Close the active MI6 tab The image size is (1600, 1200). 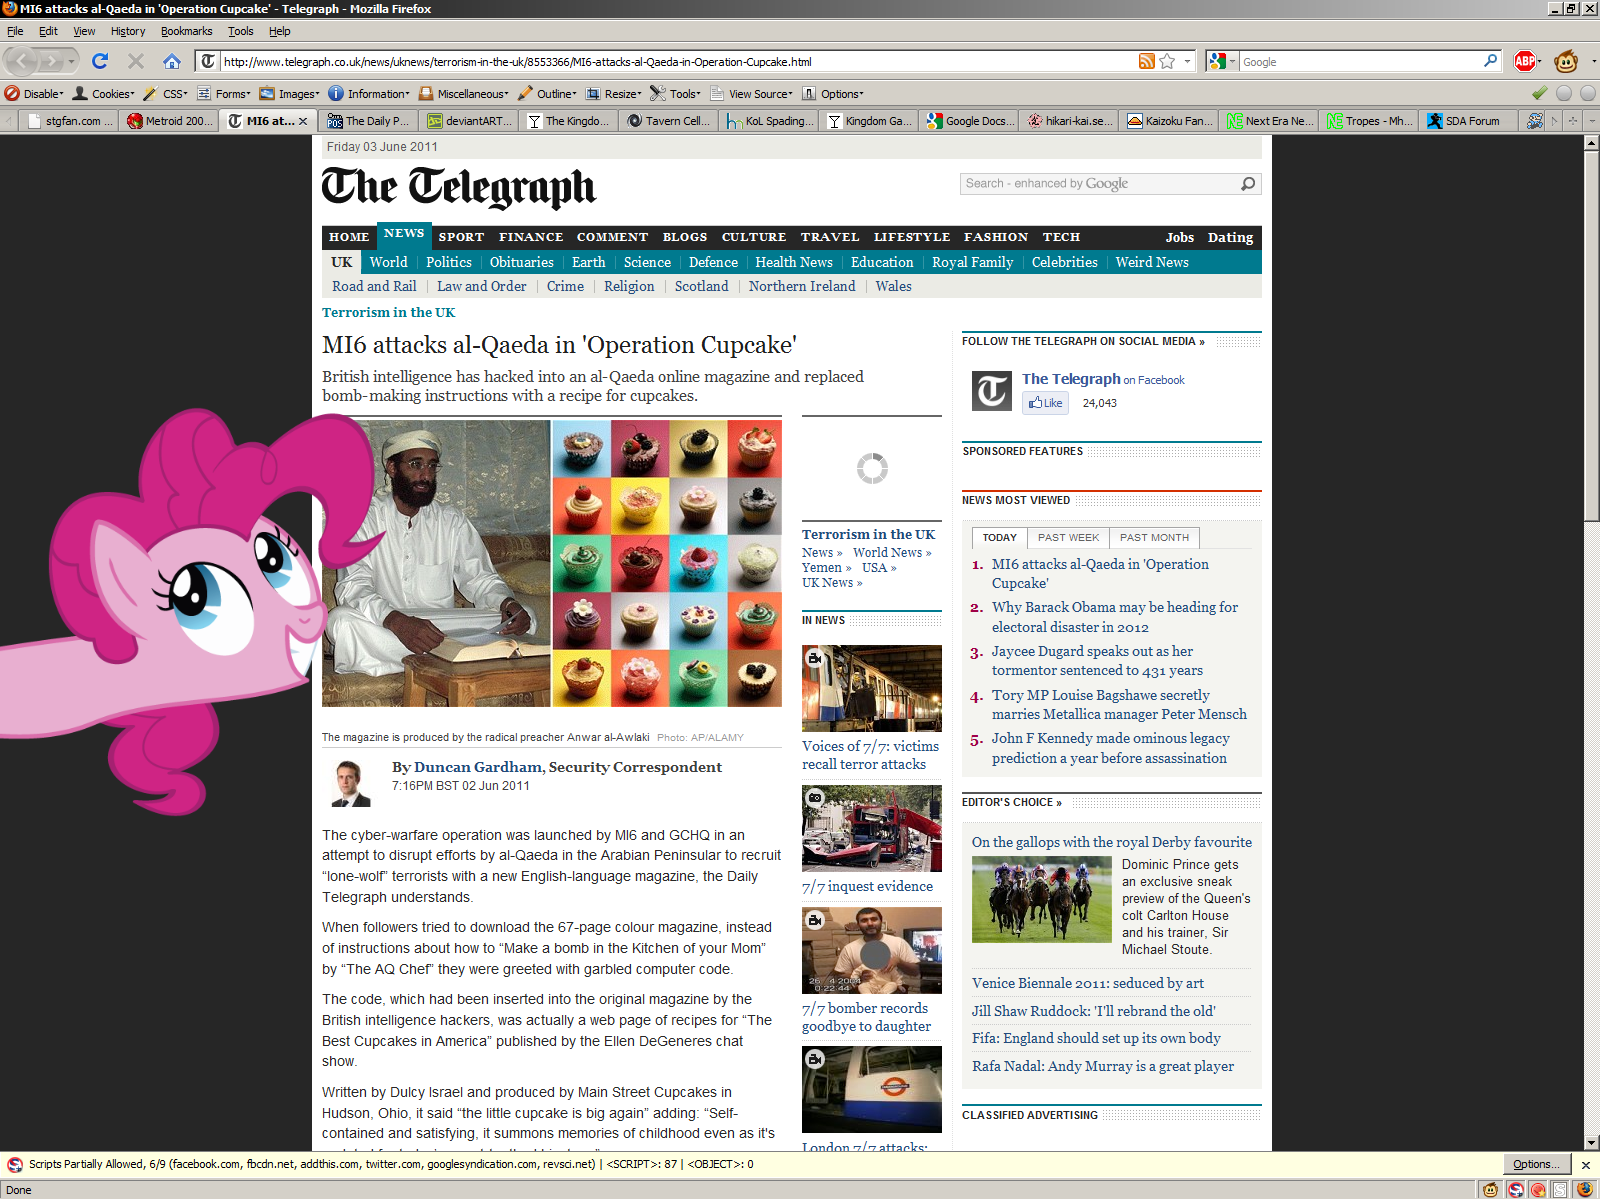303,121
